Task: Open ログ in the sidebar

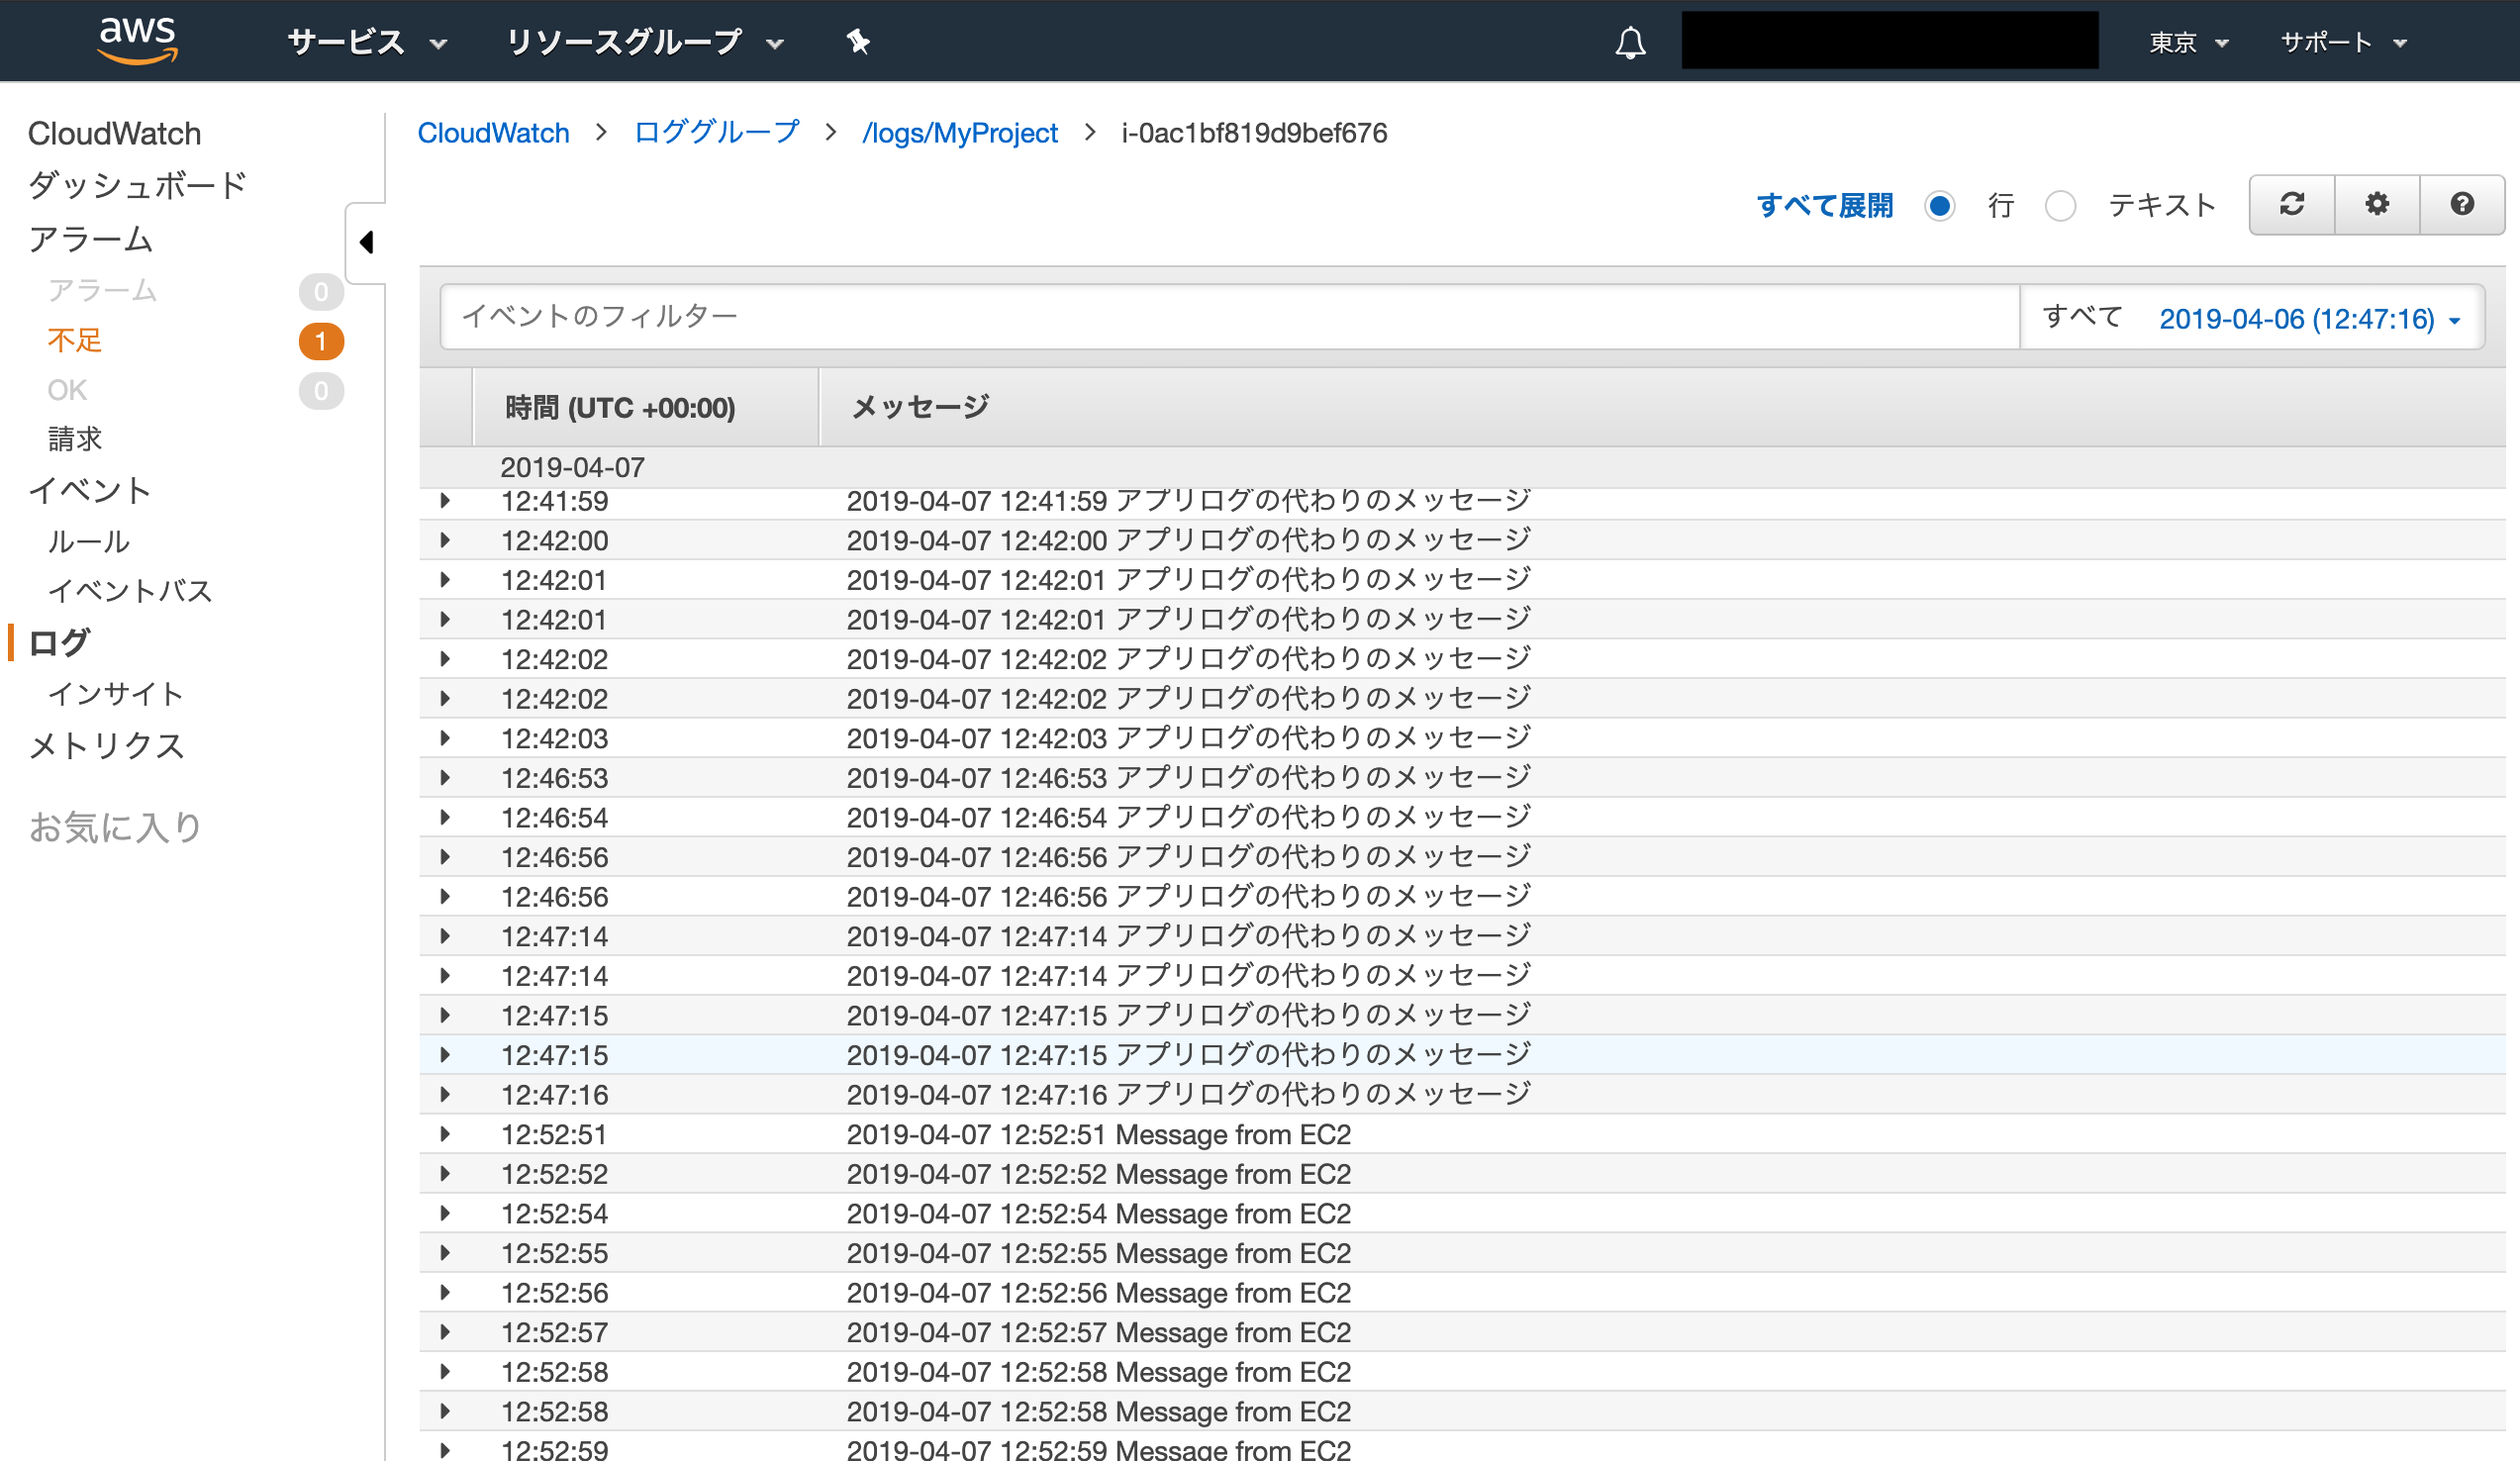Action: [x=60, y=642]
